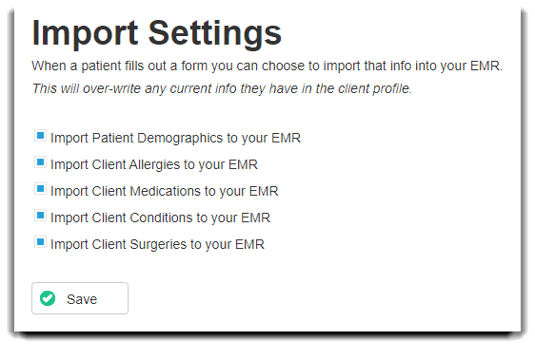535x360 pixels.
Task: Click the word 'Demographics' in first option
Action: pyautogui.click(x=180, y=138)
